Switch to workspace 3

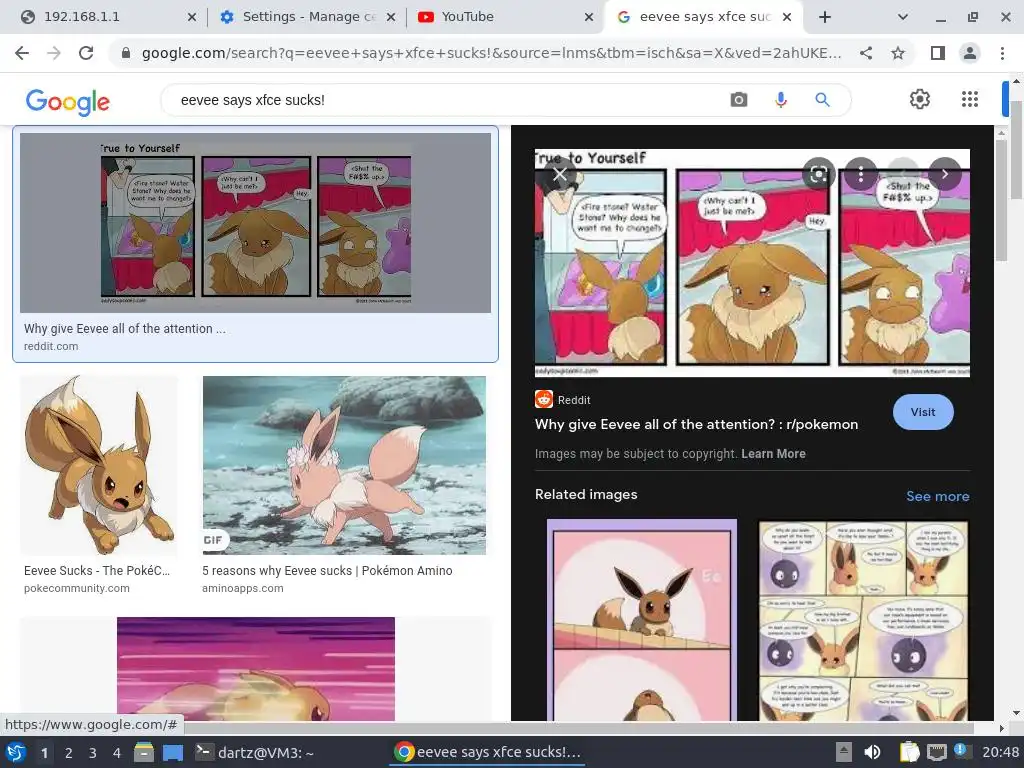pyautogui.click(x=93, y=752)
